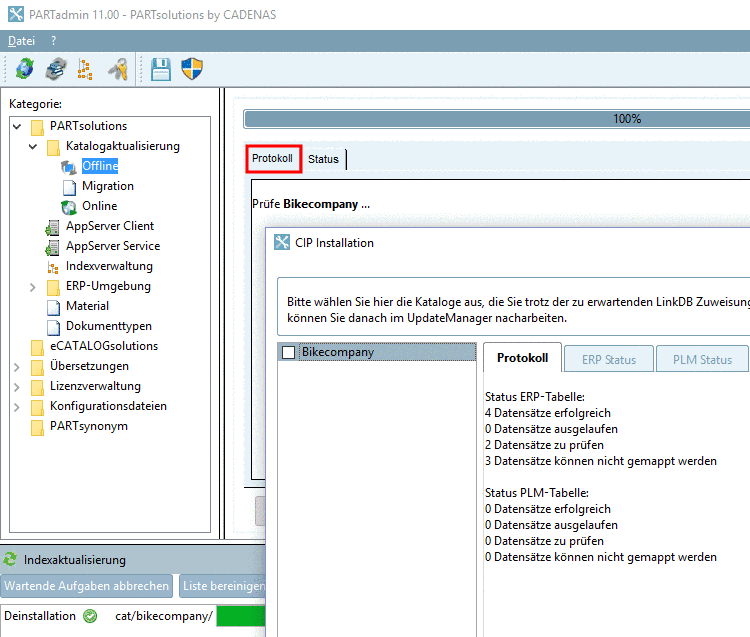Select the PARTsolutions root label
The image size is (750, 637).
pos(88,126)
